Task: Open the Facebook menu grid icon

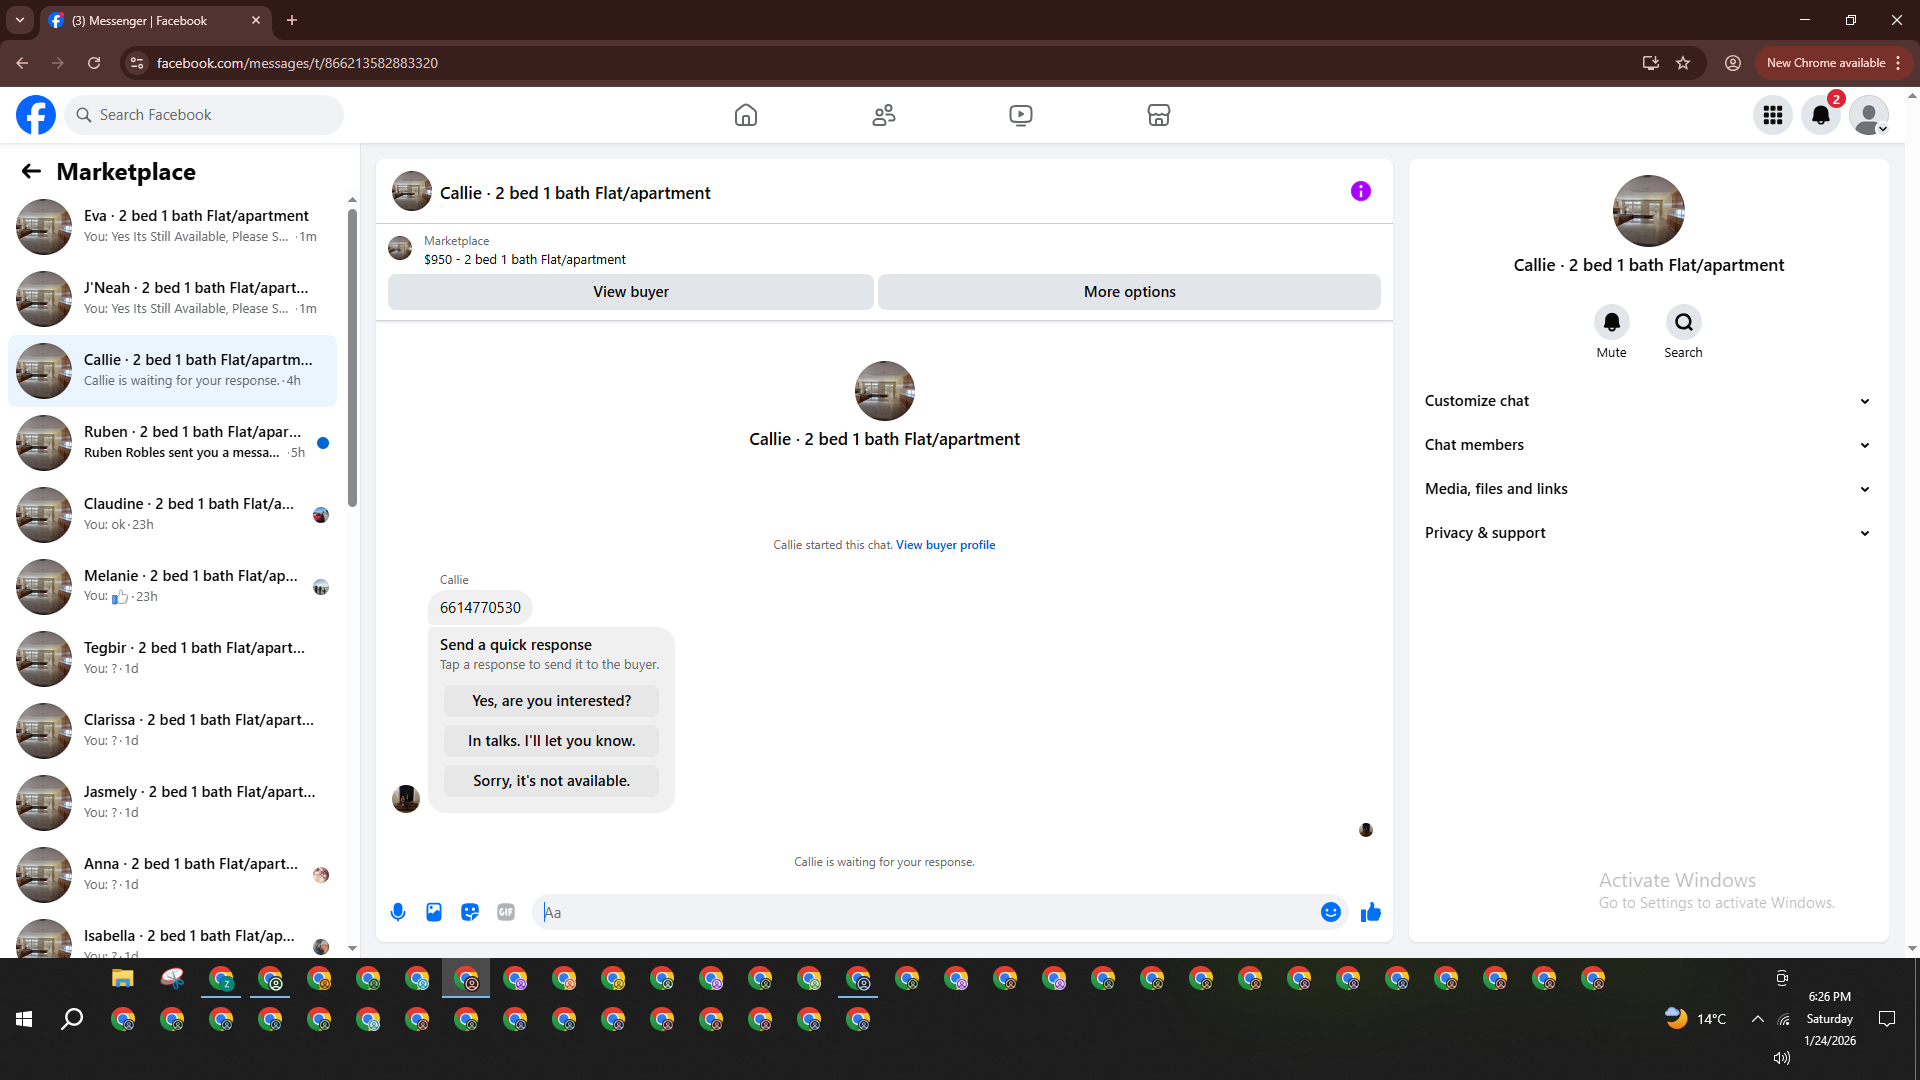Action: click(1773, 115)
